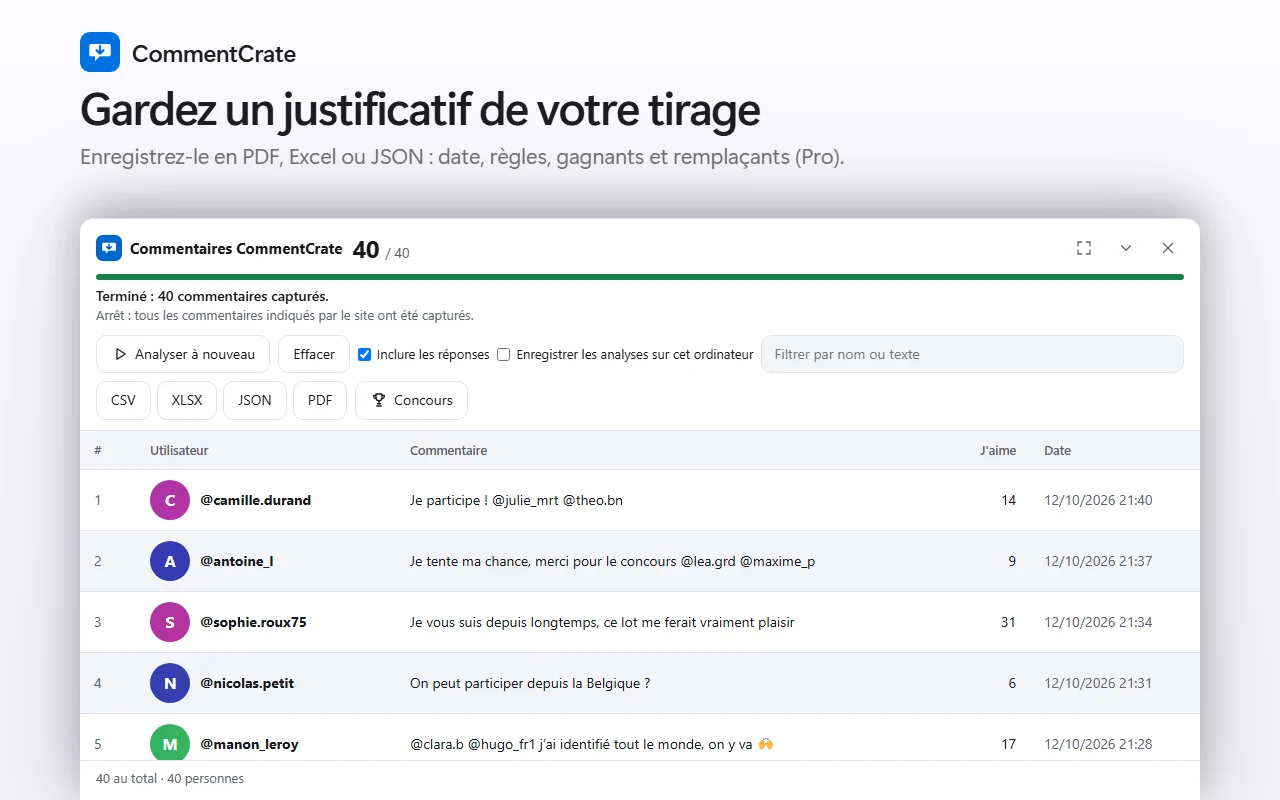Click the date '12/10/2026 21:40'

coord(1098,500)
